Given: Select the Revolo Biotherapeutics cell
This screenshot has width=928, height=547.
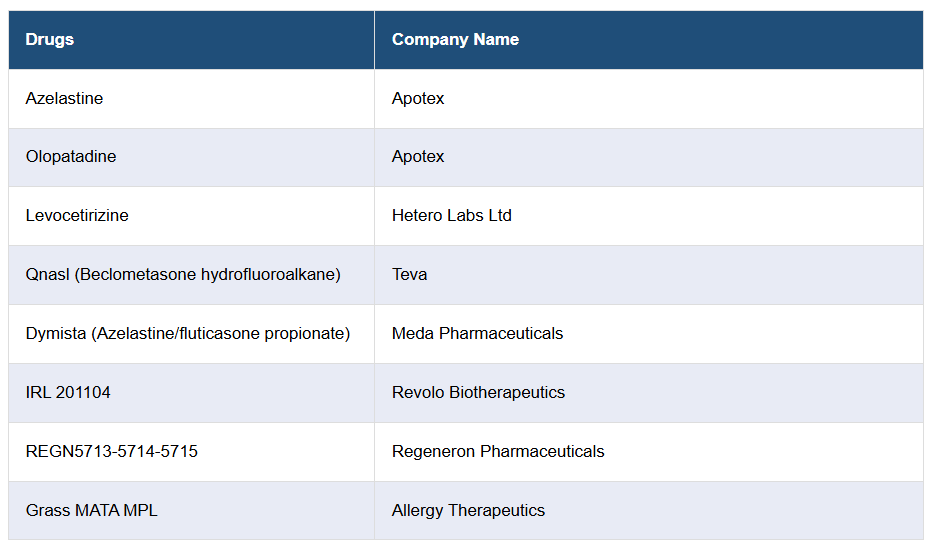Looking at the screenshot, I should pos(478,392).
